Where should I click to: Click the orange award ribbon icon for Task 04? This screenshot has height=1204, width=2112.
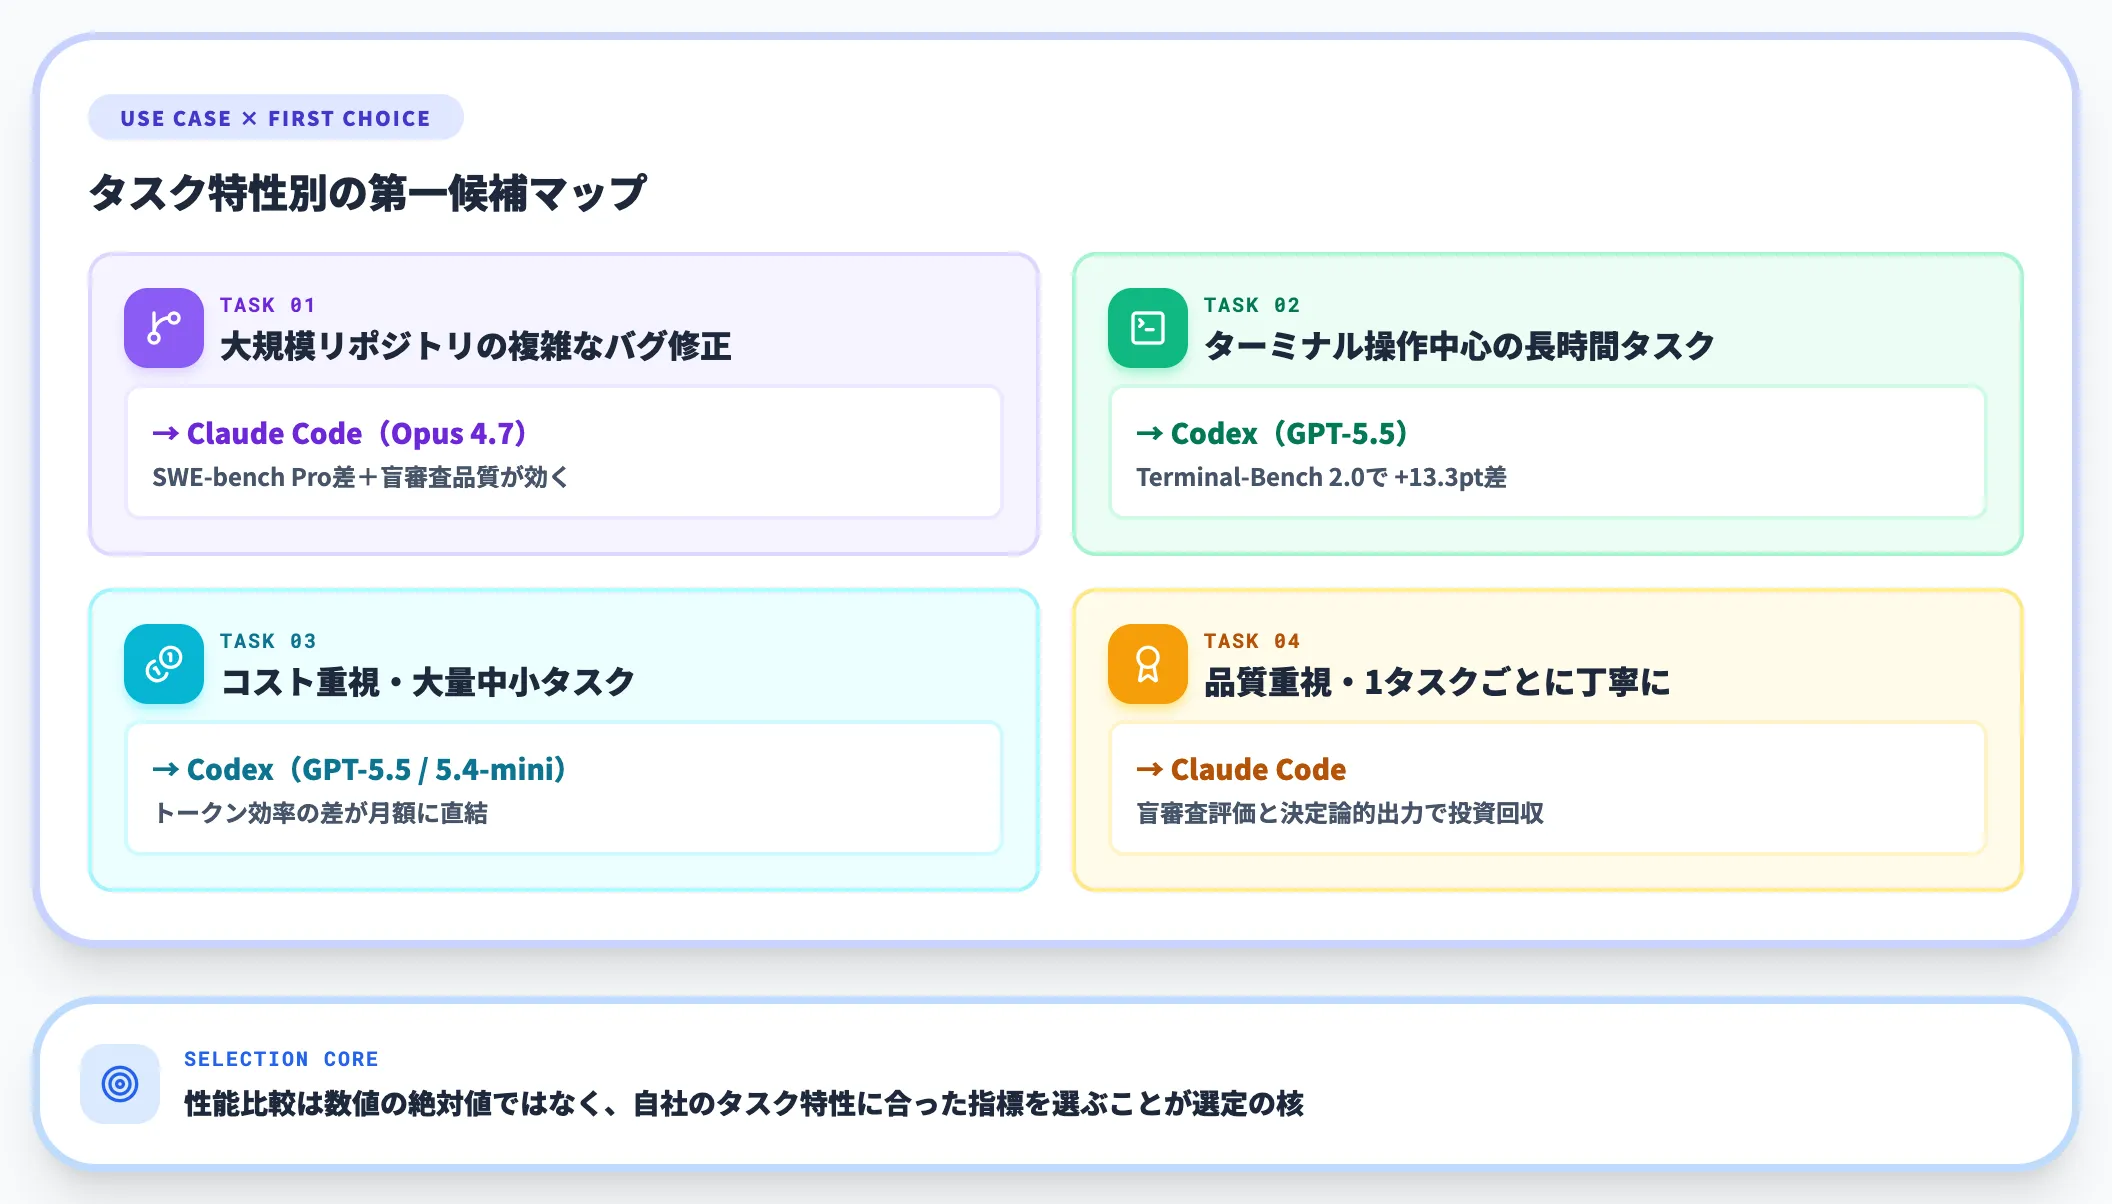(1148, 664)
